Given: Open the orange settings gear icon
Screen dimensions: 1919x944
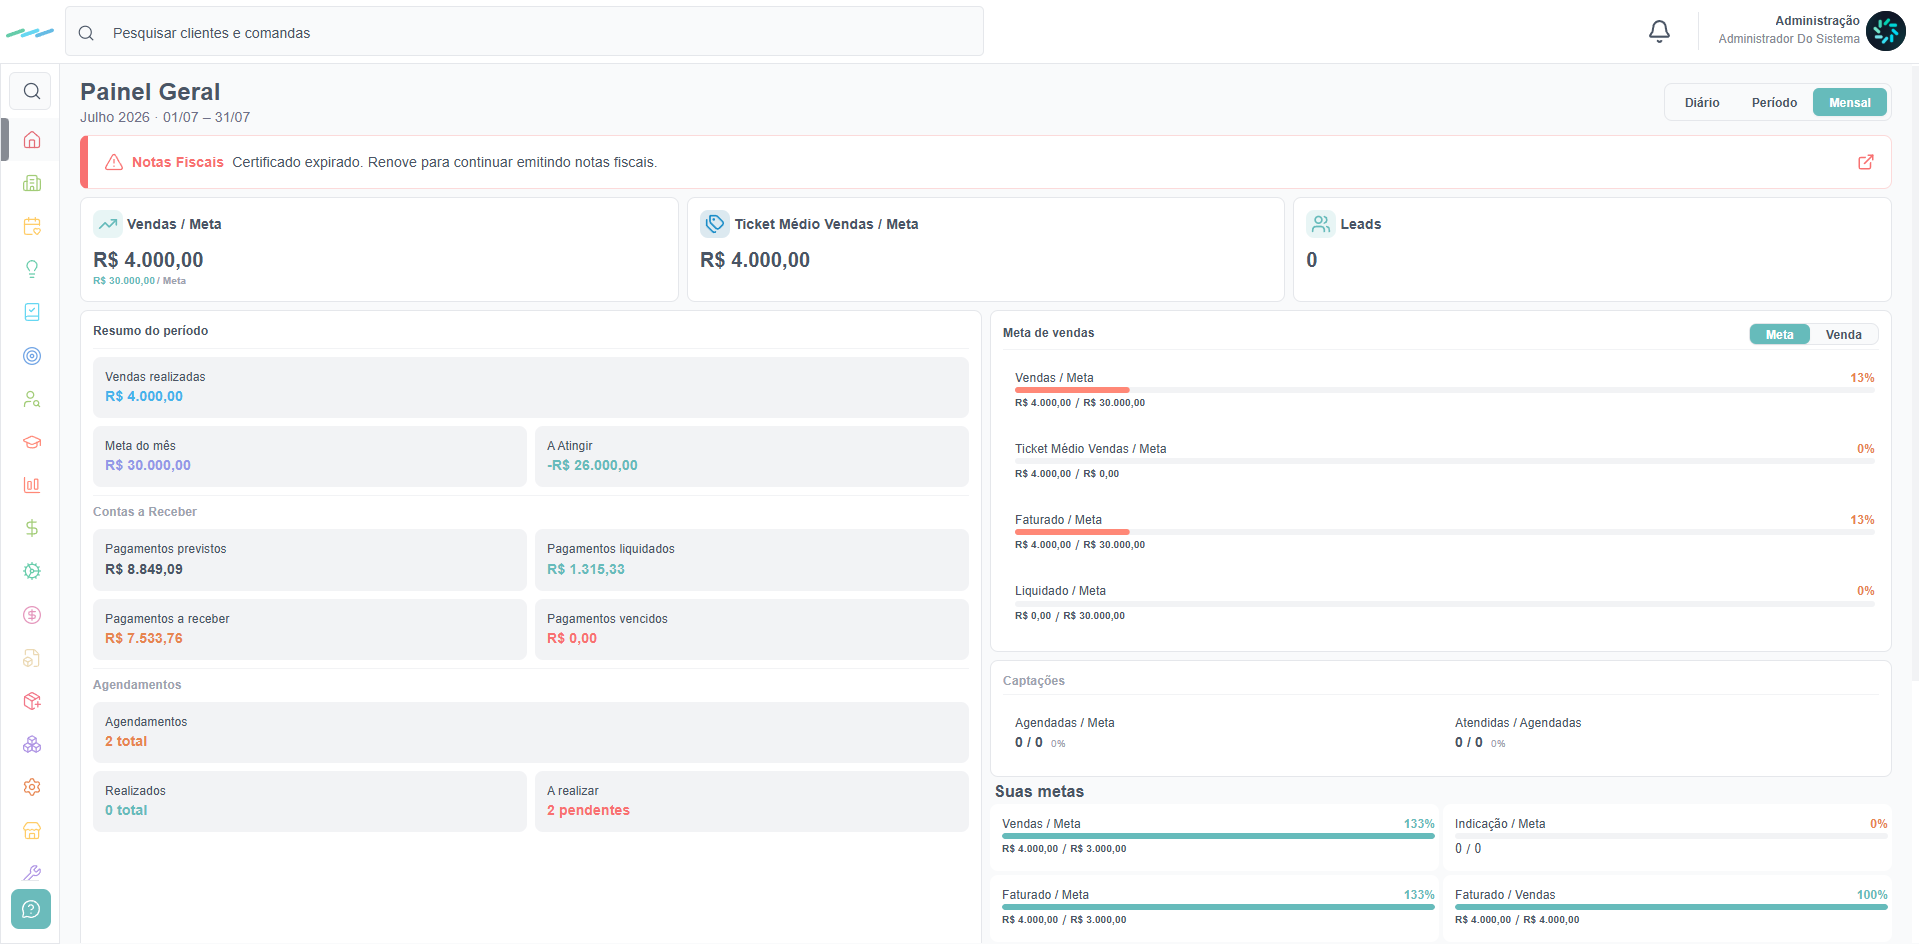Looking at the screenshot, I should [x=32, y=787].
